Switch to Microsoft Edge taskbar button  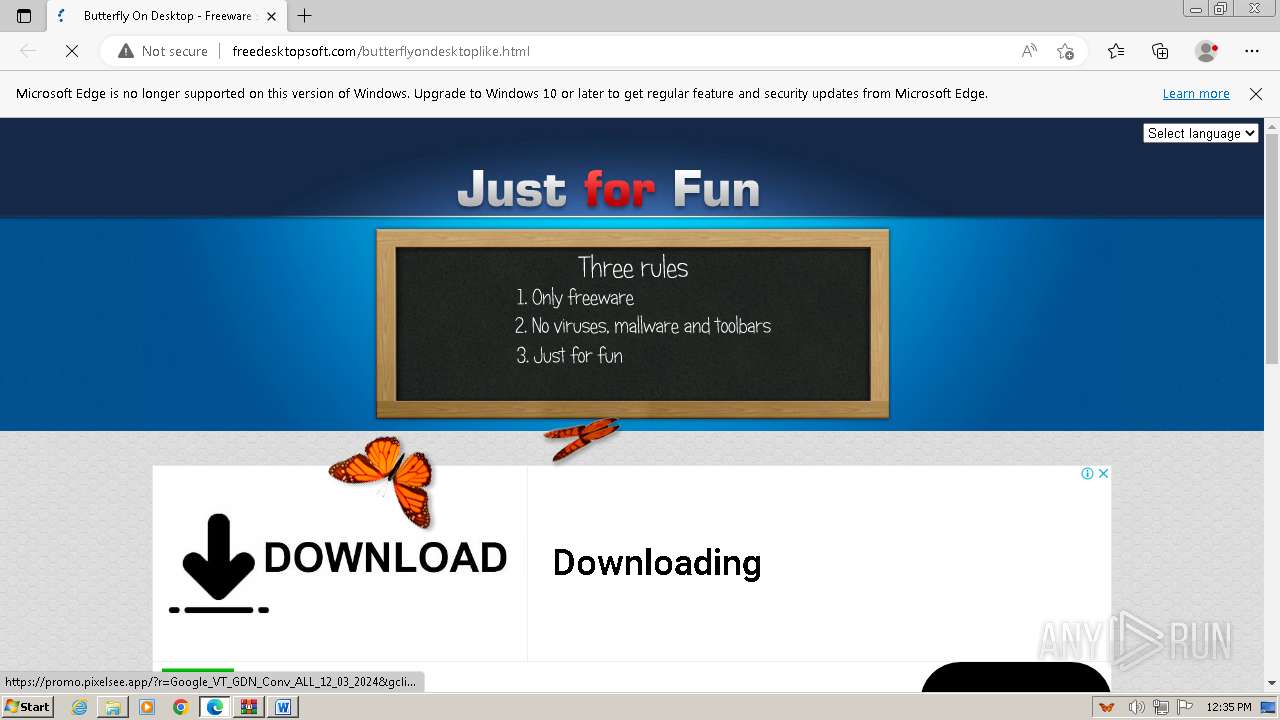click(x=215, y=707)
